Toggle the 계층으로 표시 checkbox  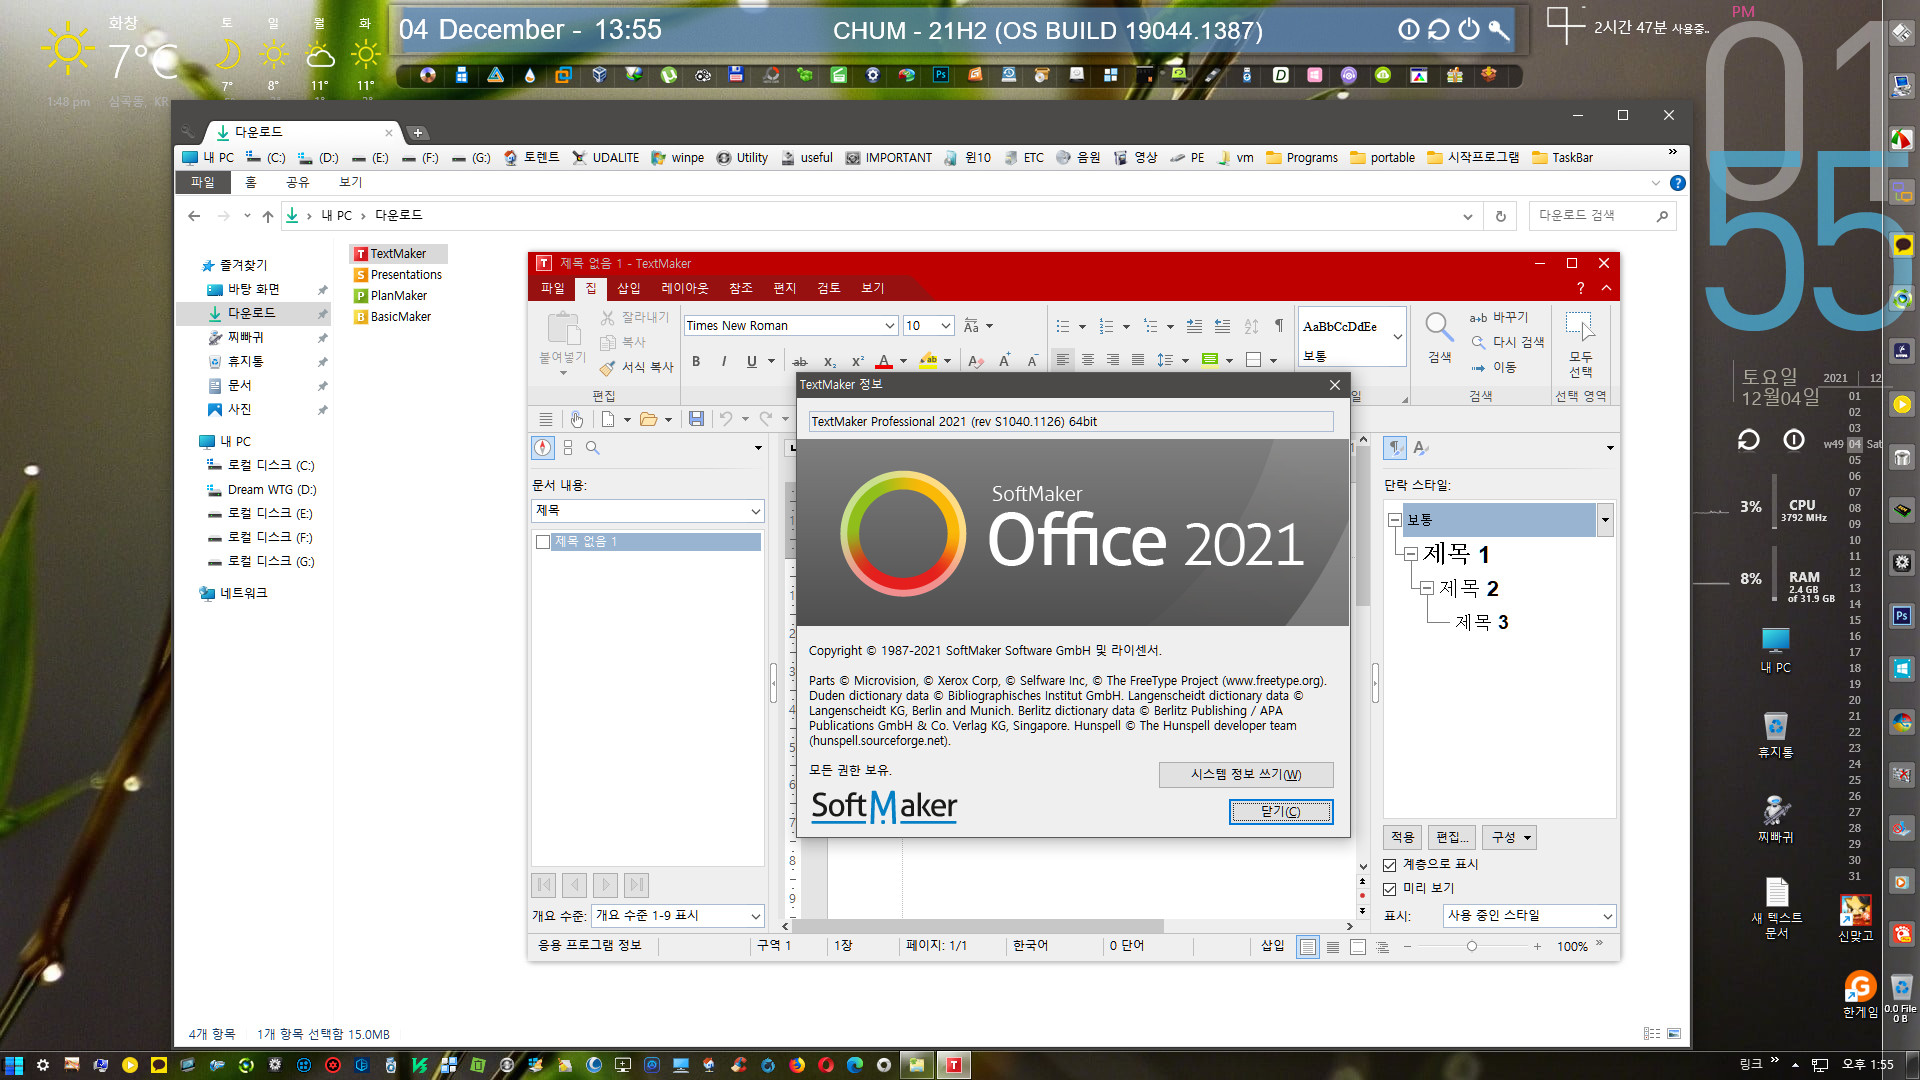point(1390,865)
